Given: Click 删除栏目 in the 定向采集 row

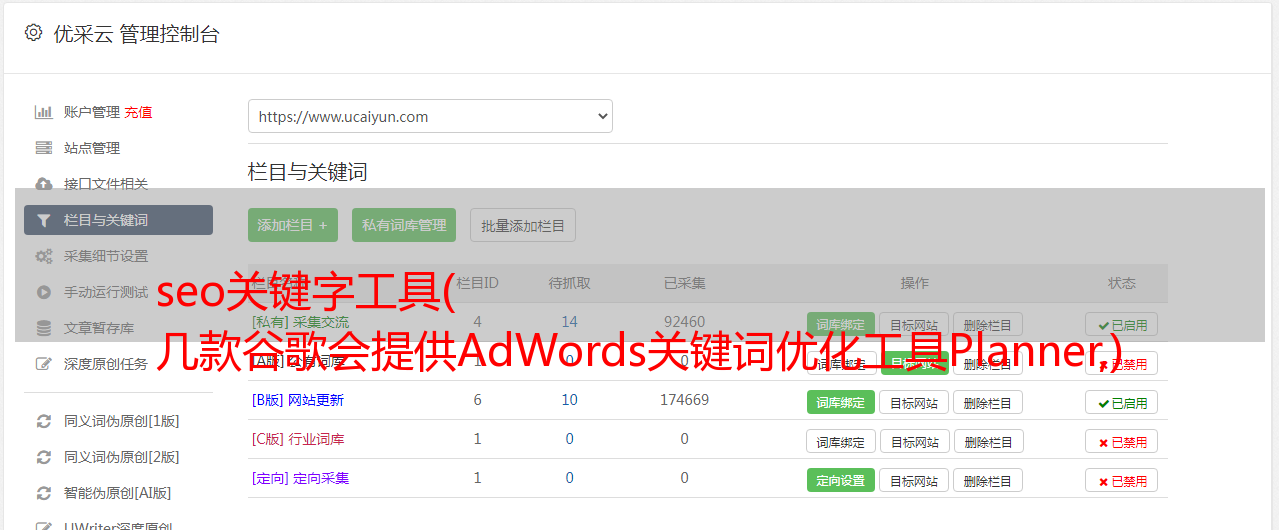Looking at the screenshot, I should pos(988,481).
